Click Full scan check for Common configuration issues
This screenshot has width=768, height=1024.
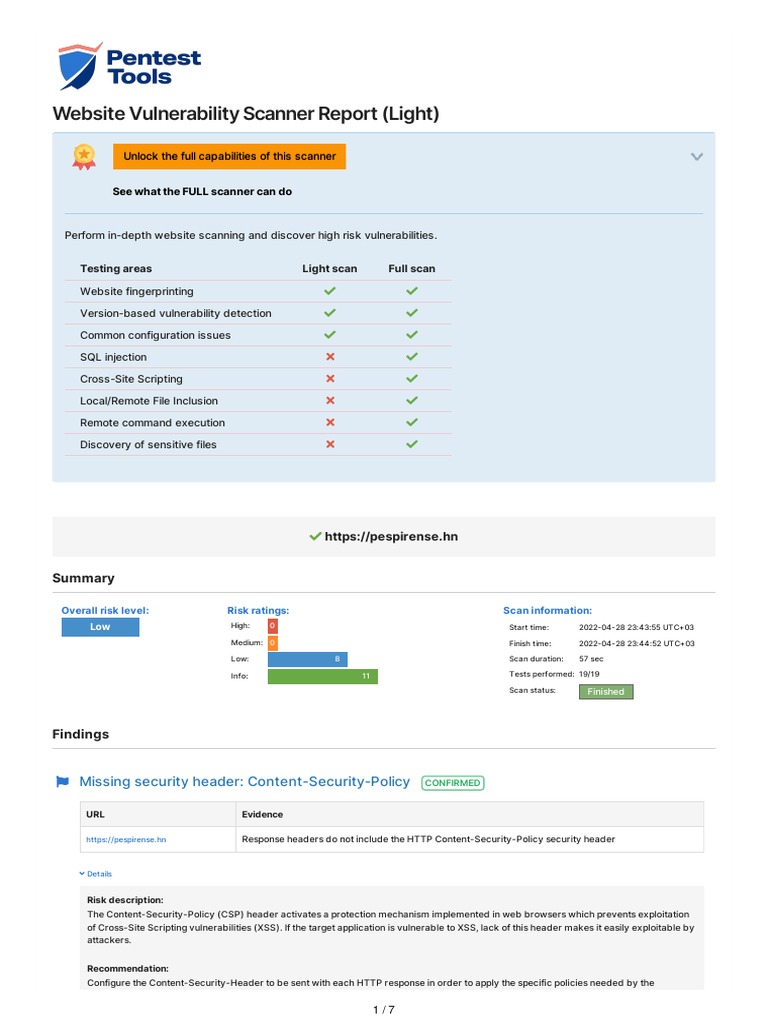coord(411,334)
